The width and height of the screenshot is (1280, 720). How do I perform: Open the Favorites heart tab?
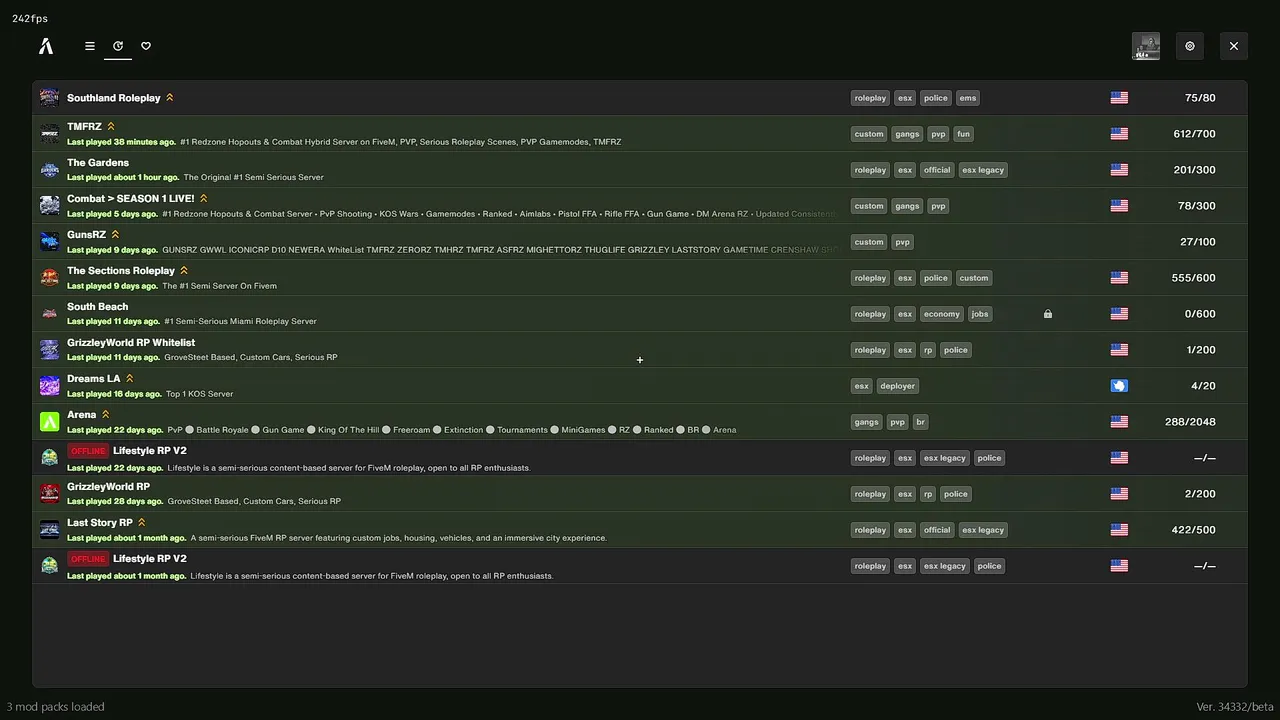(146, 46)
